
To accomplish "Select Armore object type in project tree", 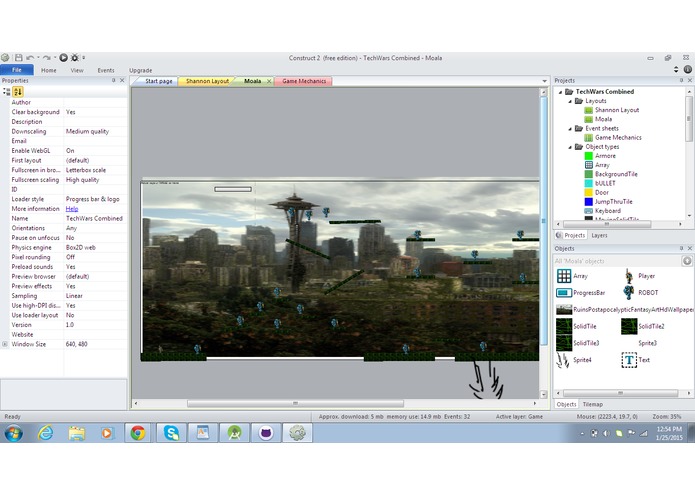I will pos(605,156).
